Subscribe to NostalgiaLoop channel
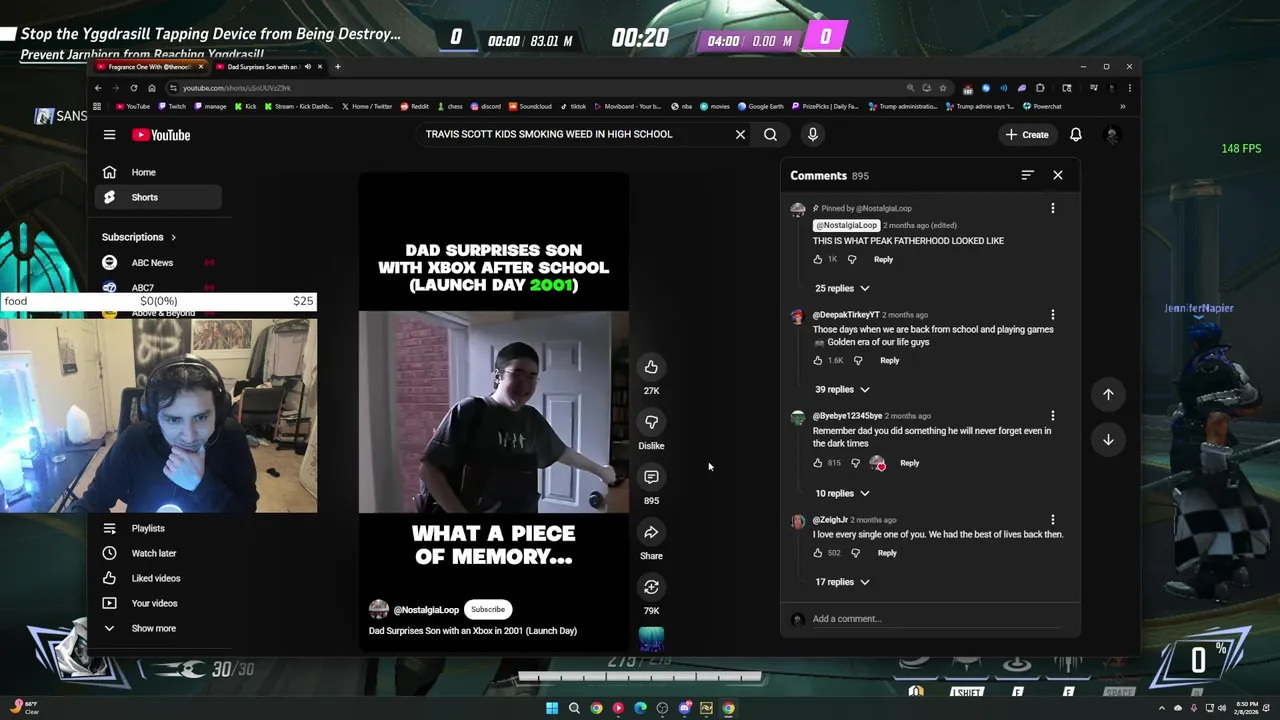1280x720 pixels. (488, 609)
